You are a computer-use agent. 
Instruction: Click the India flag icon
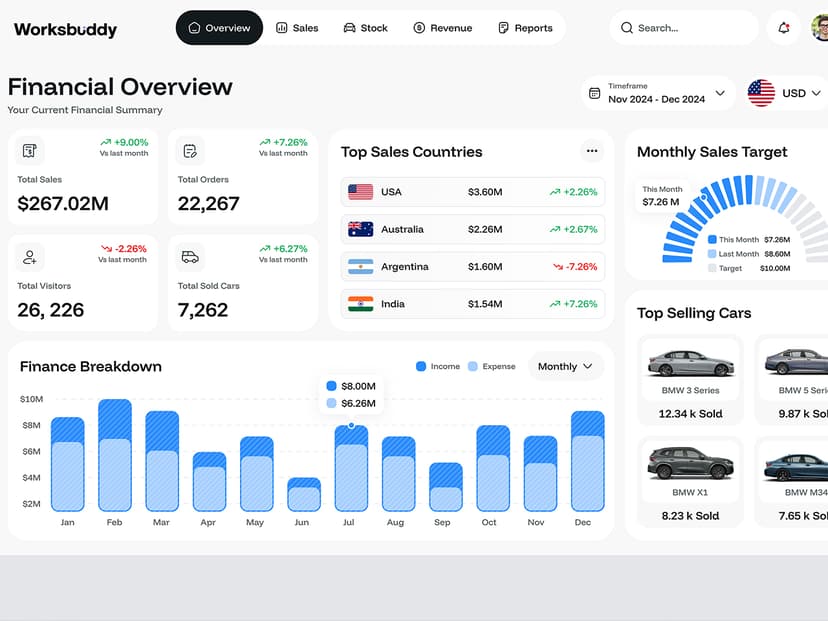[x=361, y=304]
